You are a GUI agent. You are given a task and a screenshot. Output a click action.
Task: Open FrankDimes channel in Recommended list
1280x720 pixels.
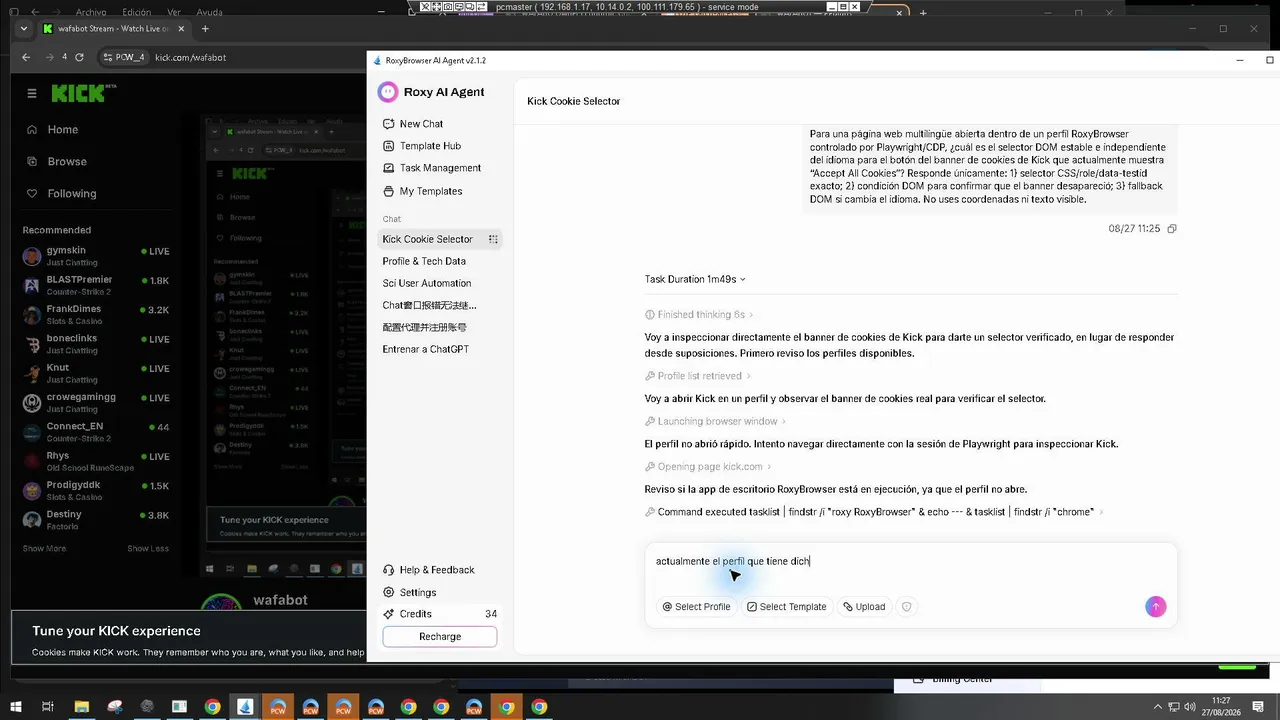point(96,315)
